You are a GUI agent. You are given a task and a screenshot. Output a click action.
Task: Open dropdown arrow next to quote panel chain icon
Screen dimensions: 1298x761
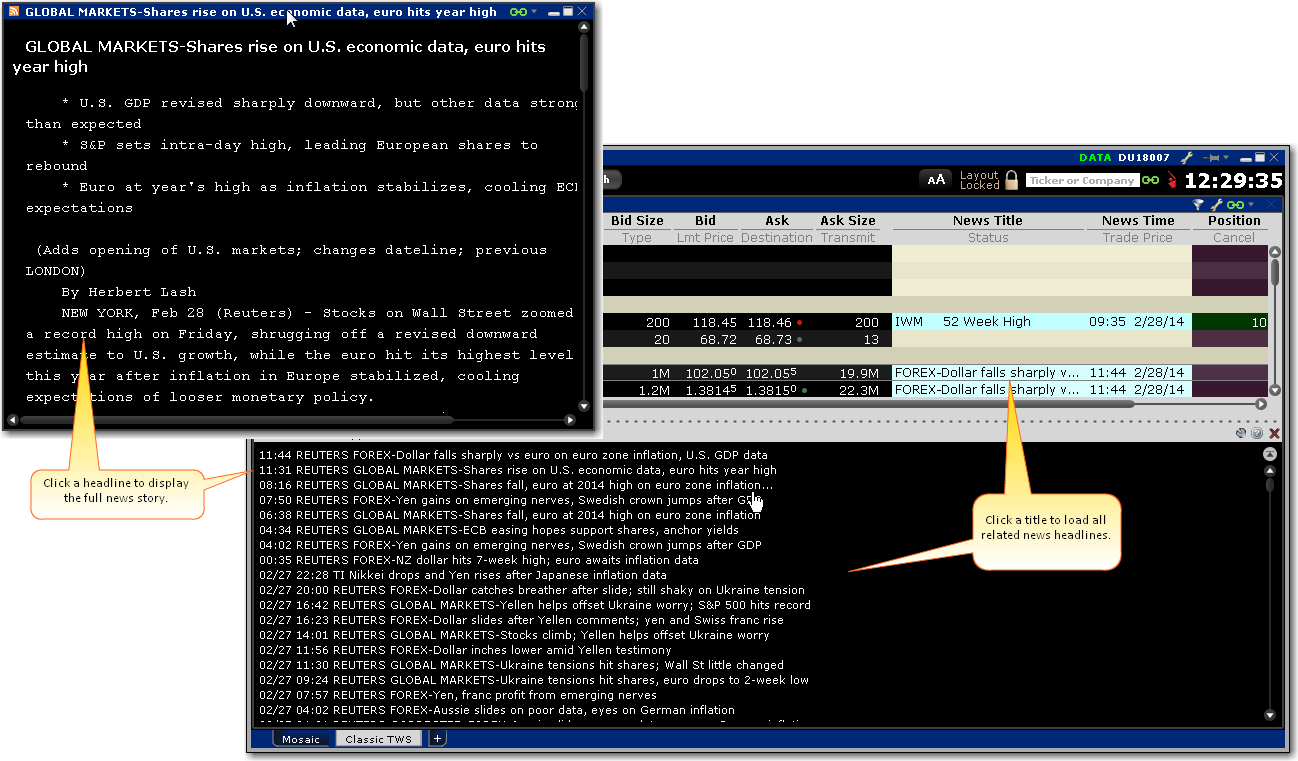point(1250,204)
